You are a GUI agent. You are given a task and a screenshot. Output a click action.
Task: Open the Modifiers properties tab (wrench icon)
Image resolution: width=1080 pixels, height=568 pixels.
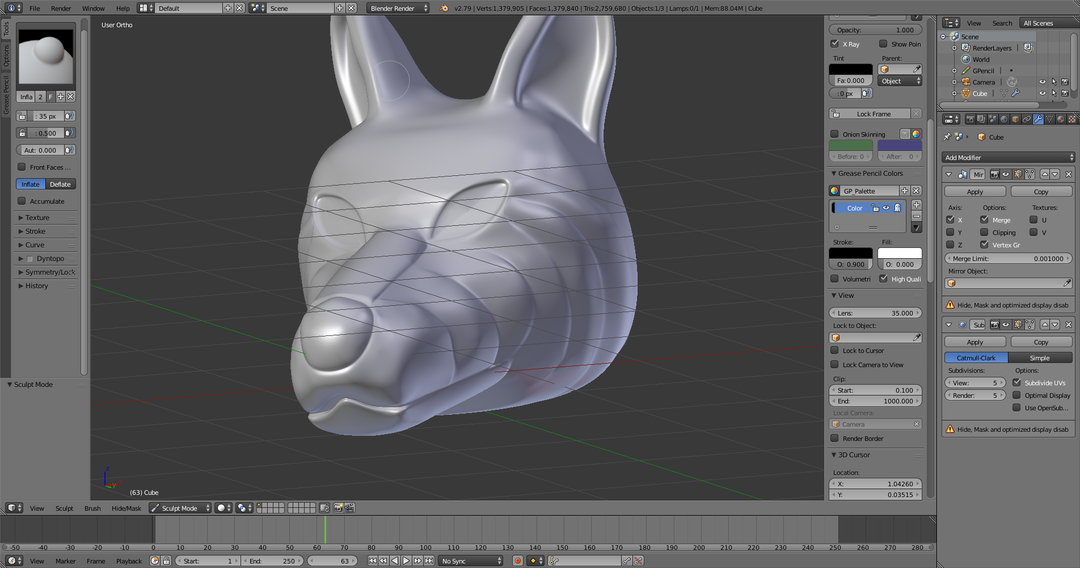(x=1036, y=120)
